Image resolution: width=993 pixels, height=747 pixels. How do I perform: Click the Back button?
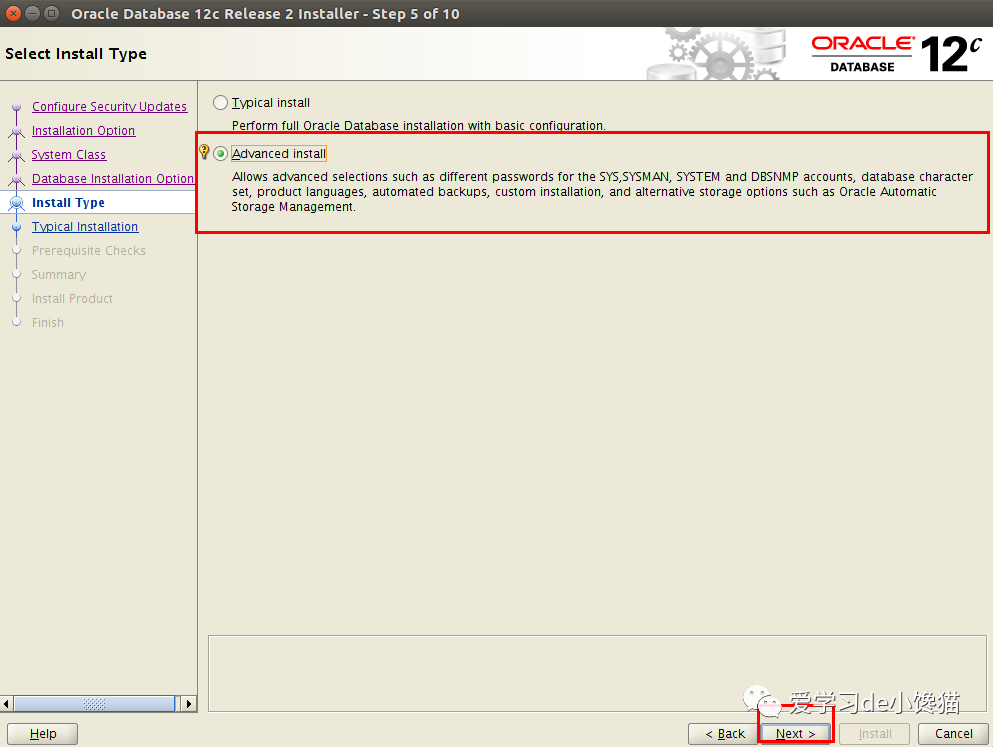723,734
